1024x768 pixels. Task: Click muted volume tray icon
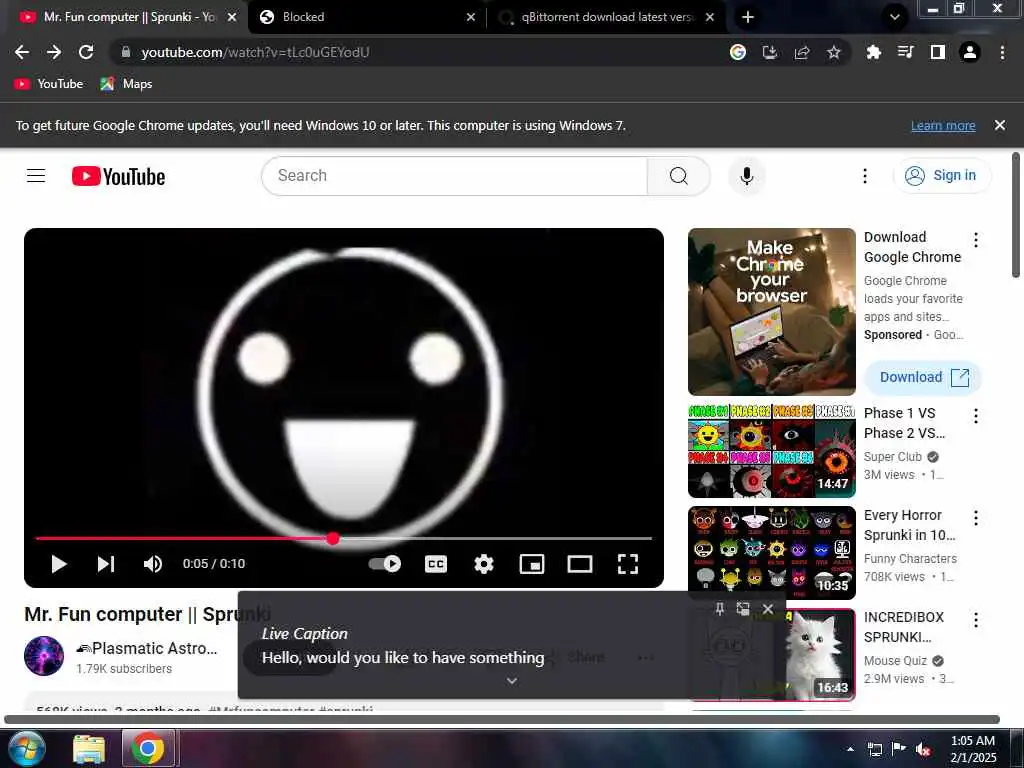point(923,749)
